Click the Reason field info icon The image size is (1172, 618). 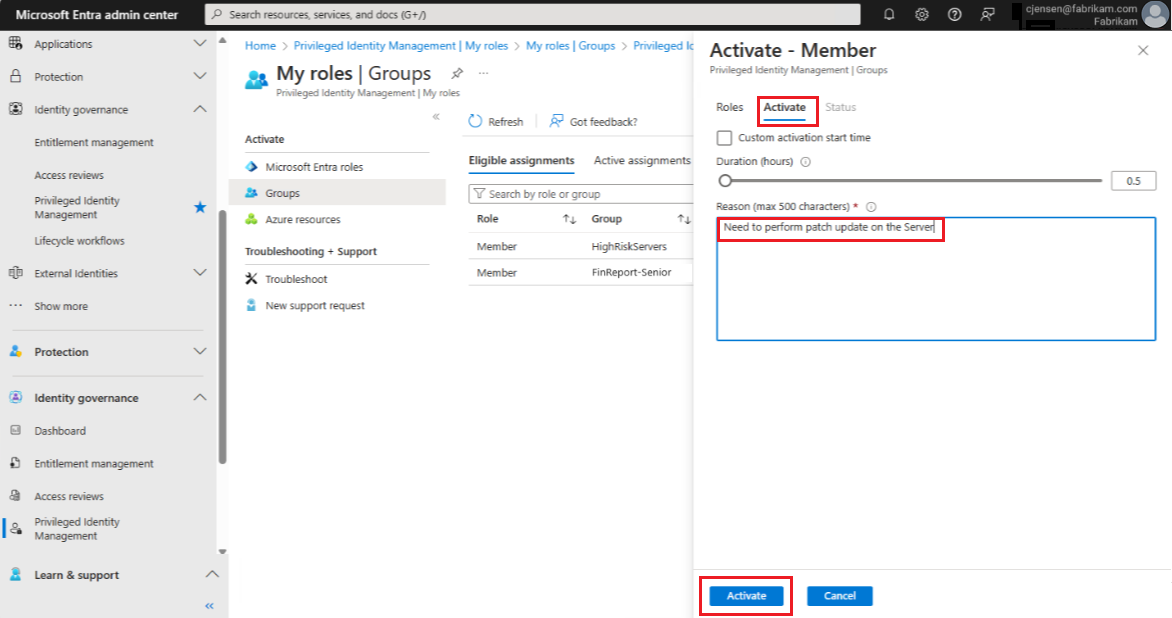pyautogui.click(x=871, y=207)
